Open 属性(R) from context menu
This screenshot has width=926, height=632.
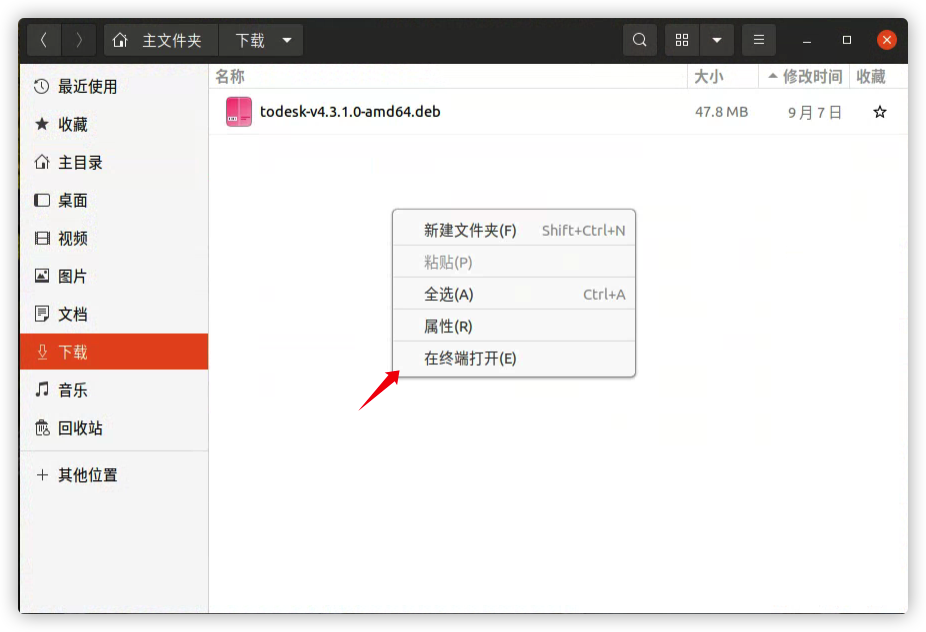tap(448, 326)
